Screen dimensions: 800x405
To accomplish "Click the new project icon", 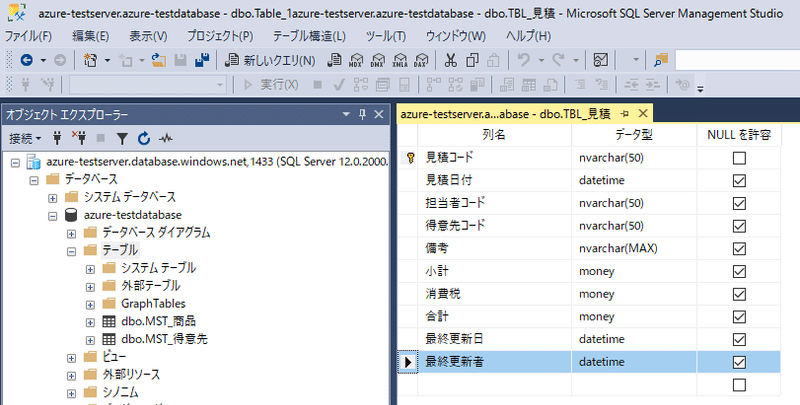I will pos(91,60).
